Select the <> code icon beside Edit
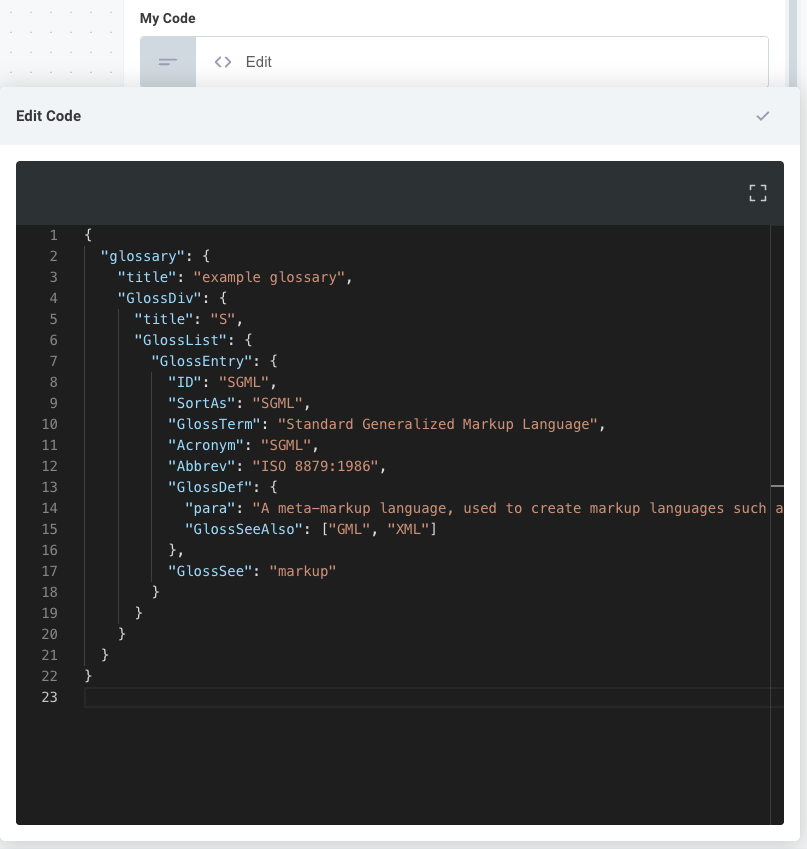The image size is (807, 849). point(222,61)
